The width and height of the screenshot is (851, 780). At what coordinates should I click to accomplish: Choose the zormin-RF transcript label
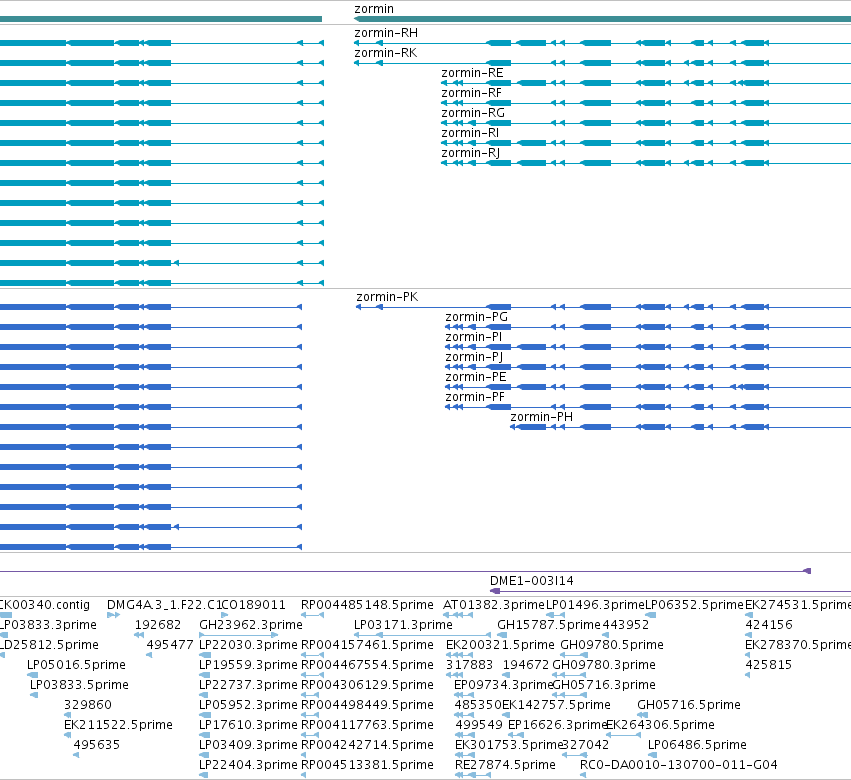[472, 93]
